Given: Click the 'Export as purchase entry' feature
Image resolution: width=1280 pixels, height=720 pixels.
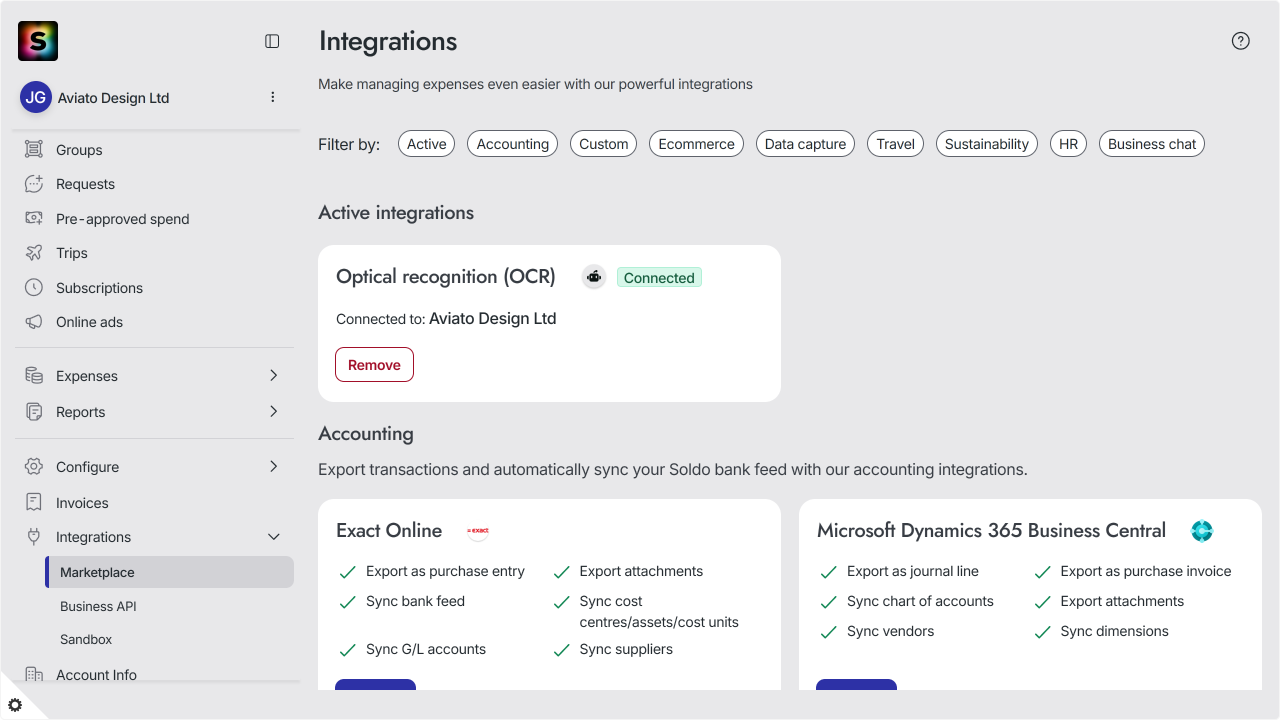Looking at the screenshot, I should [445, 571].
